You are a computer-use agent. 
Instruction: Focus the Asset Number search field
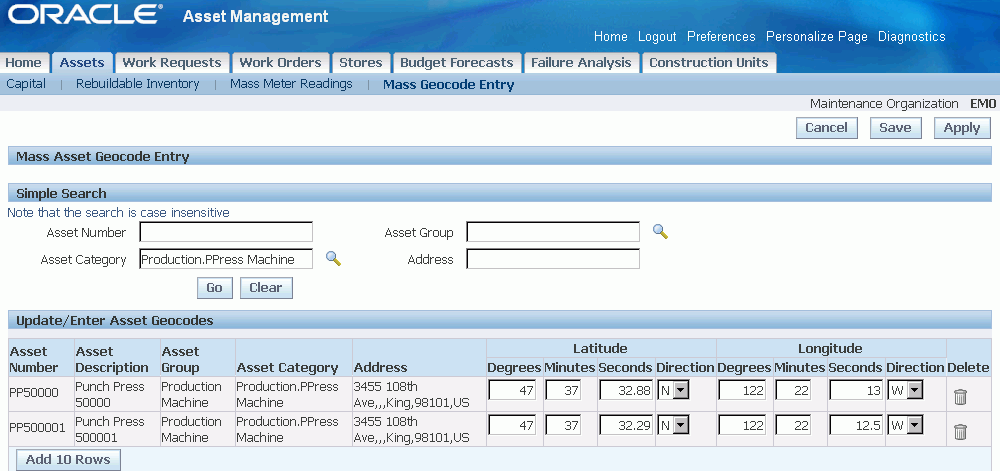226,232
